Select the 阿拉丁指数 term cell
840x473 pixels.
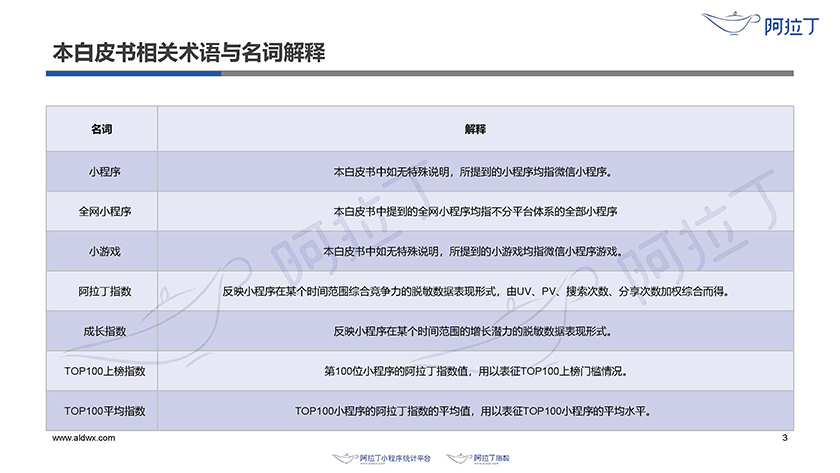[102, 291]
